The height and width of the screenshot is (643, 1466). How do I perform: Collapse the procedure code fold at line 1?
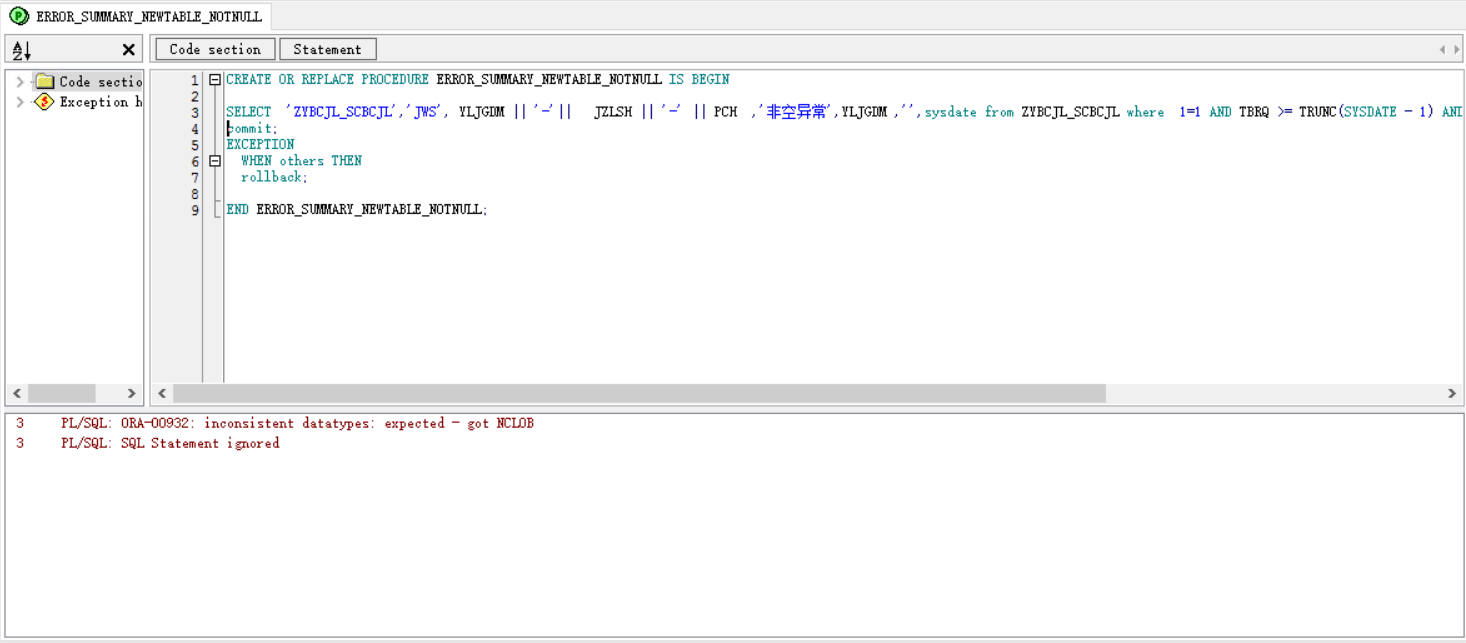click(214, 79)
